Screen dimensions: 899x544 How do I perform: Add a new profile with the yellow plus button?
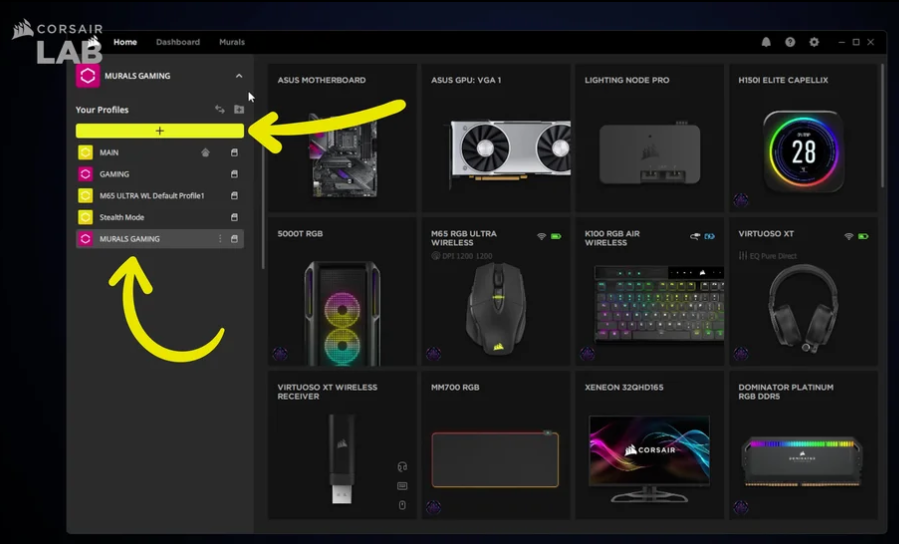(159, 131)
